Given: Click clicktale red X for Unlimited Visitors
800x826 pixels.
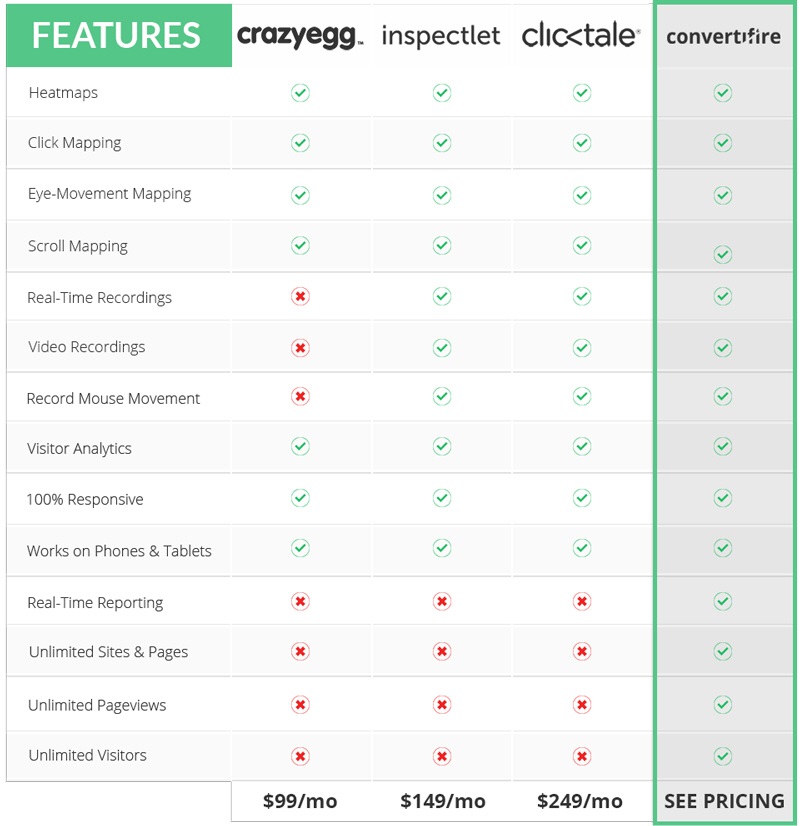Looking at the screenshot, I should [x=582, y=756].
